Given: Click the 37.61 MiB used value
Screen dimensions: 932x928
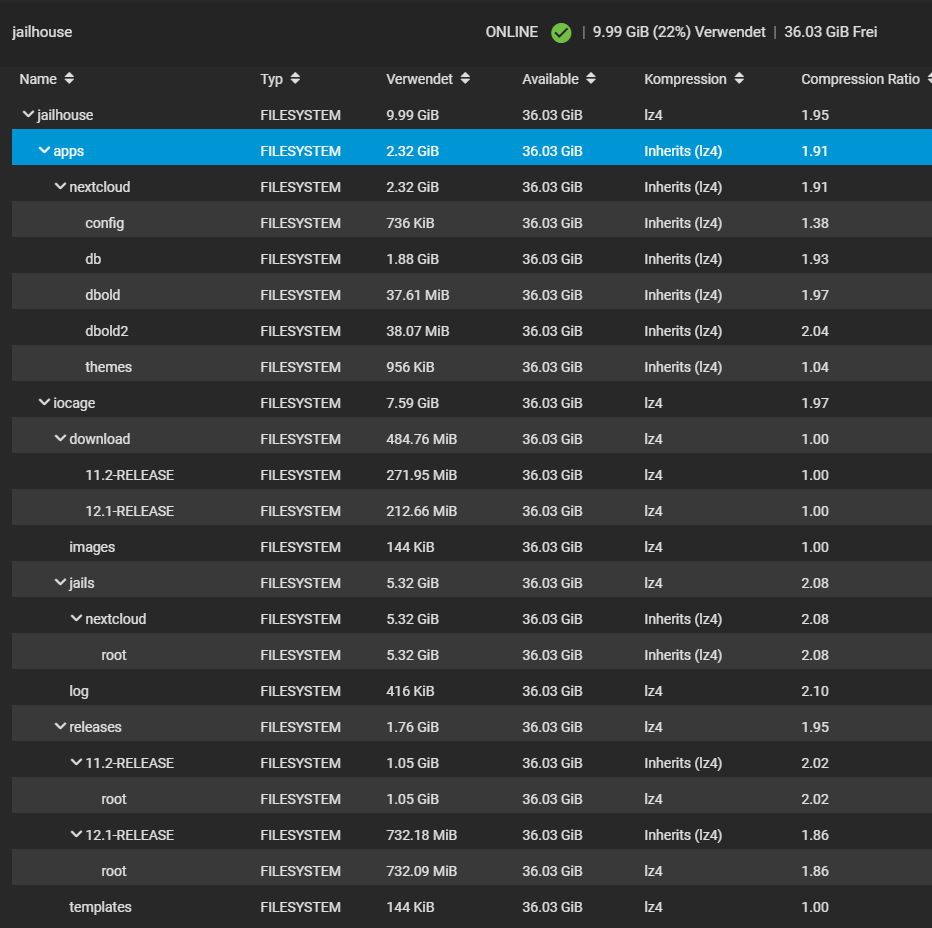Looking at the screenshot, I should coord(418,295).
